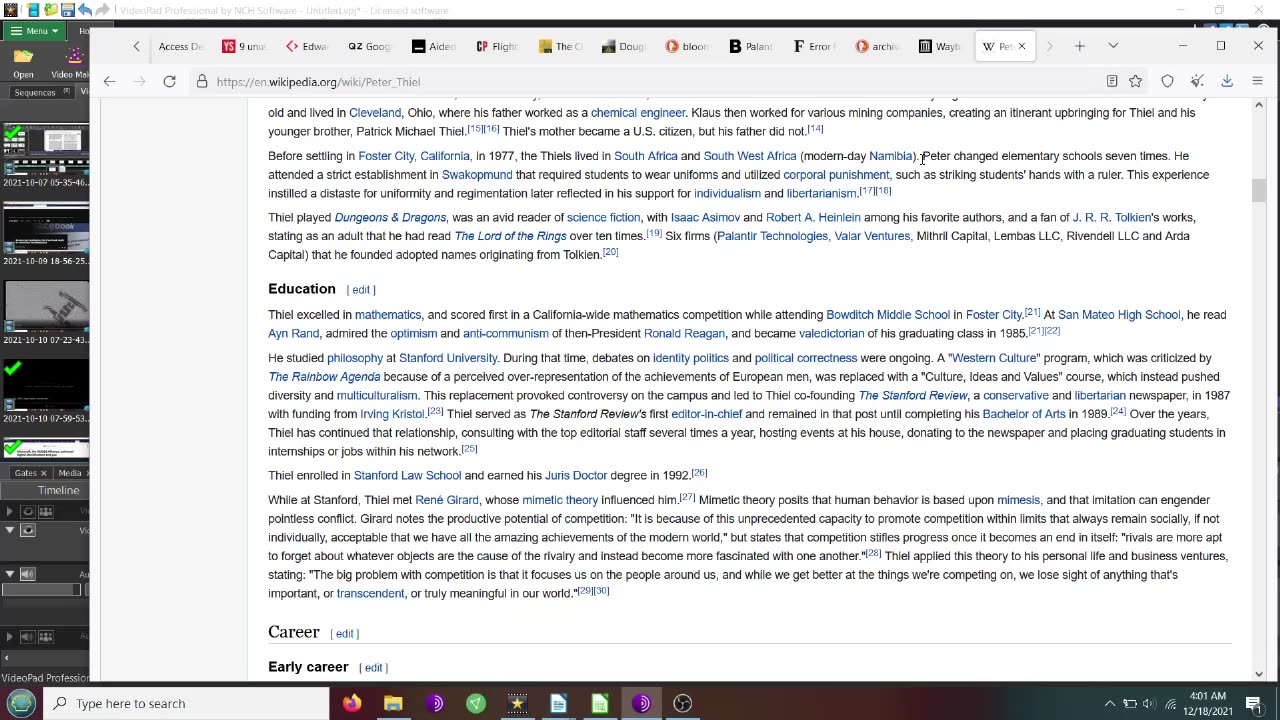Viewport: 1280px width, 720px height.
Task: Reload the Wikipedia page in the browser
Action: point(169,82)
